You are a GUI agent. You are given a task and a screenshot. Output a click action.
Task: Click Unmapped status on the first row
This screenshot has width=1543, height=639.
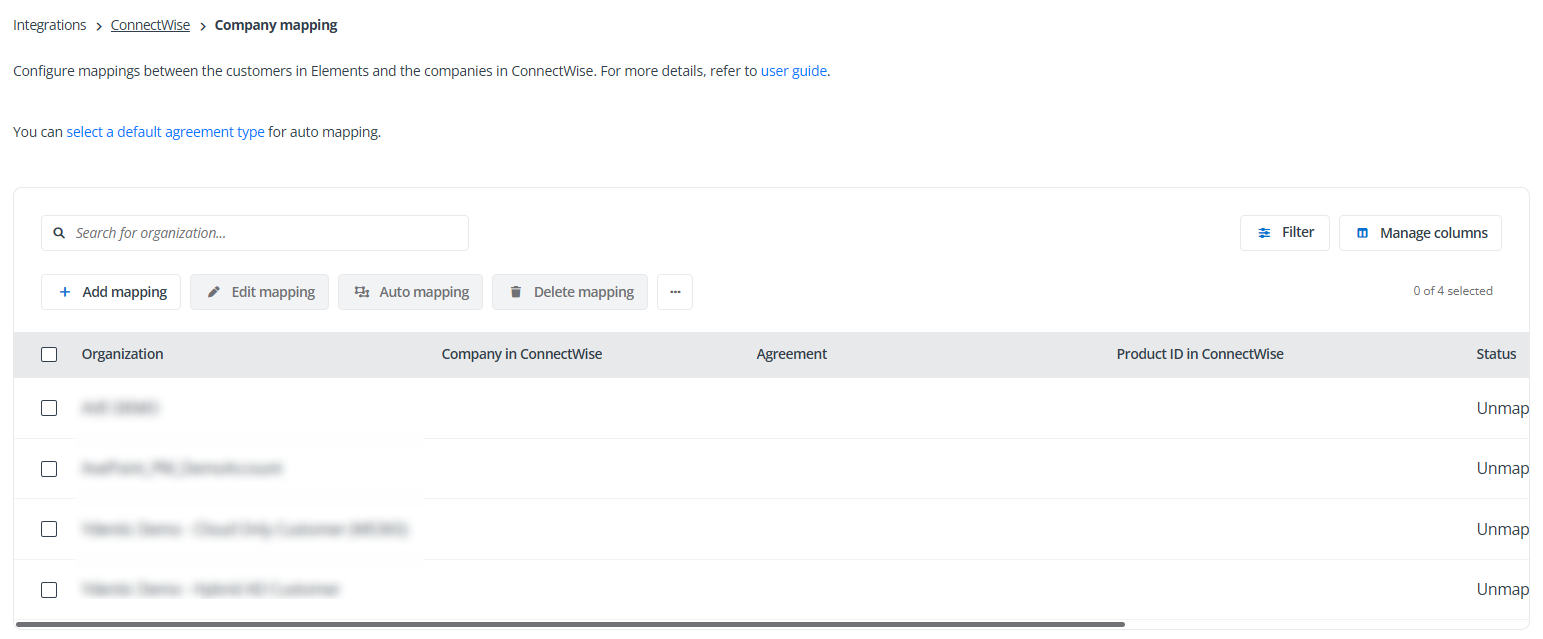coord(1503,407)
